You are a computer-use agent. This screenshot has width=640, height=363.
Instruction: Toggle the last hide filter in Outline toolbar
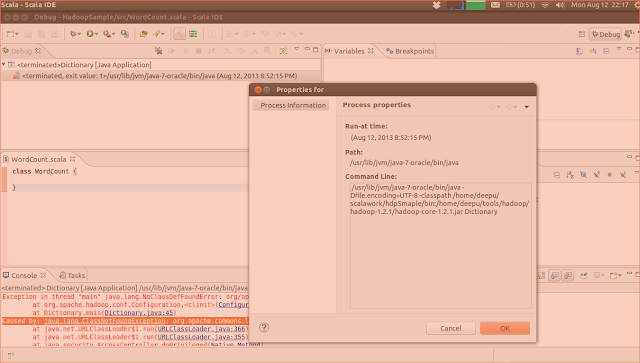(623, 175)
